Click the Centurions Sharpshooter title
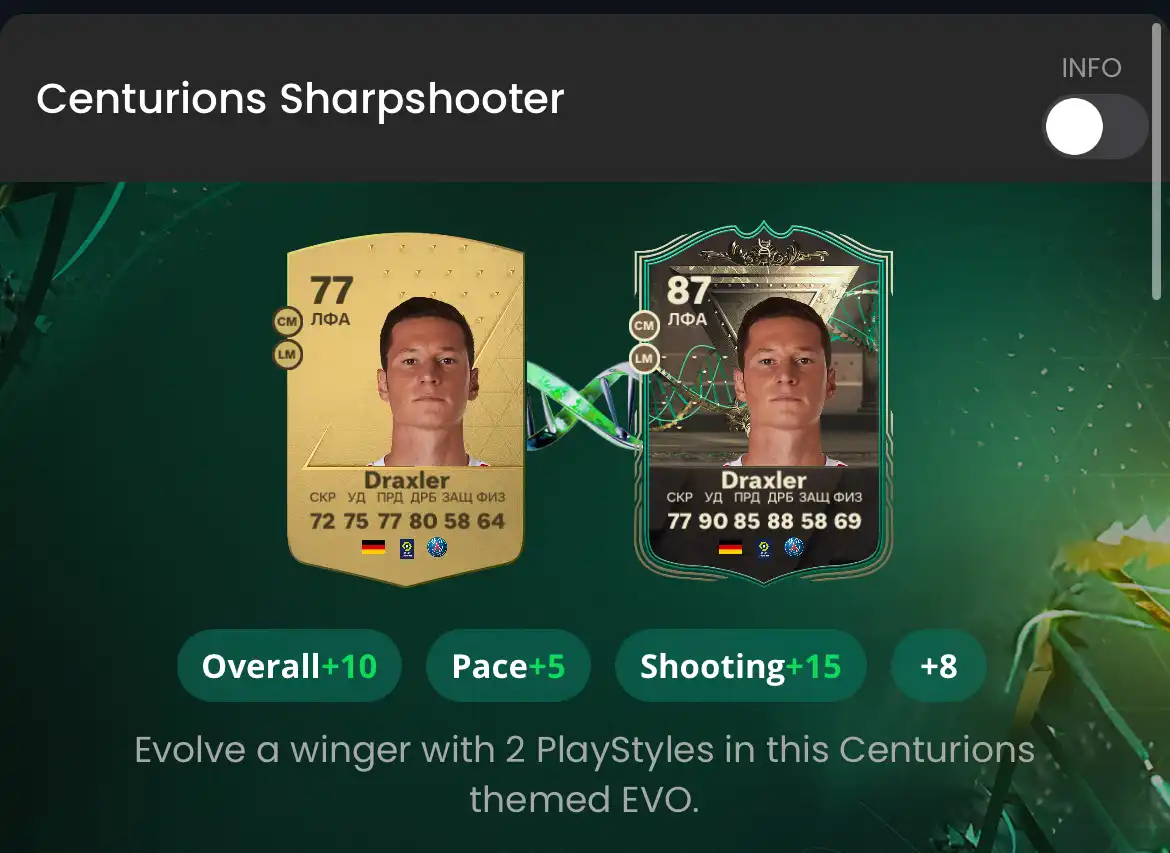Viewport: 1170px width, 853px height. [300, 99]
